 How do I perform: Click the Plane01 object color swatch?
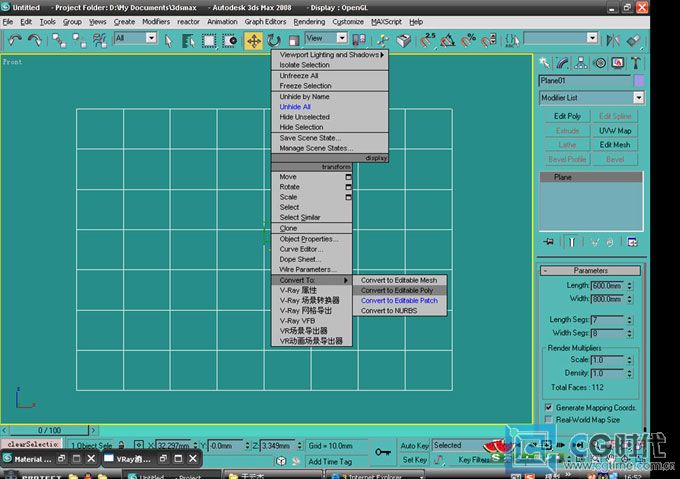(639, 81)
